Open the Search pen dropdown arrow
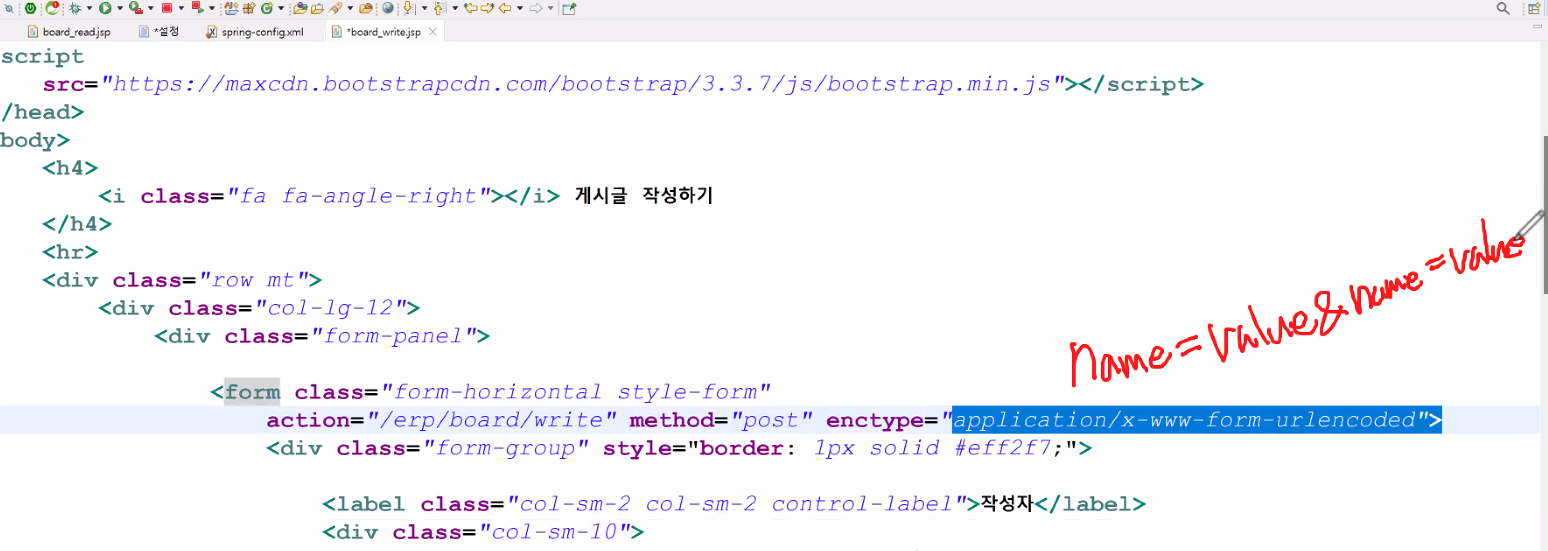The image size is (1548, 551). tap(350, 8)
